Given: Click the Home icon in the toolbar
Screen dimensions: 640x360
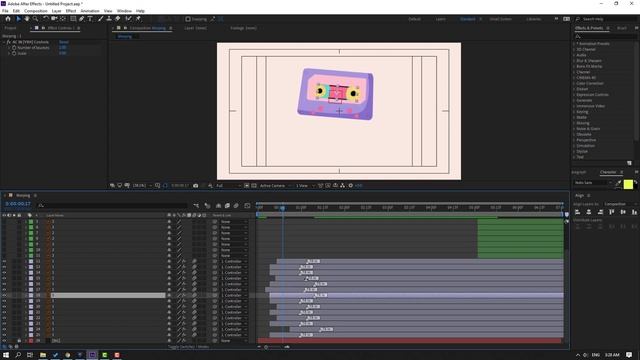Looking at the screenshot, I should pos(8,19).
